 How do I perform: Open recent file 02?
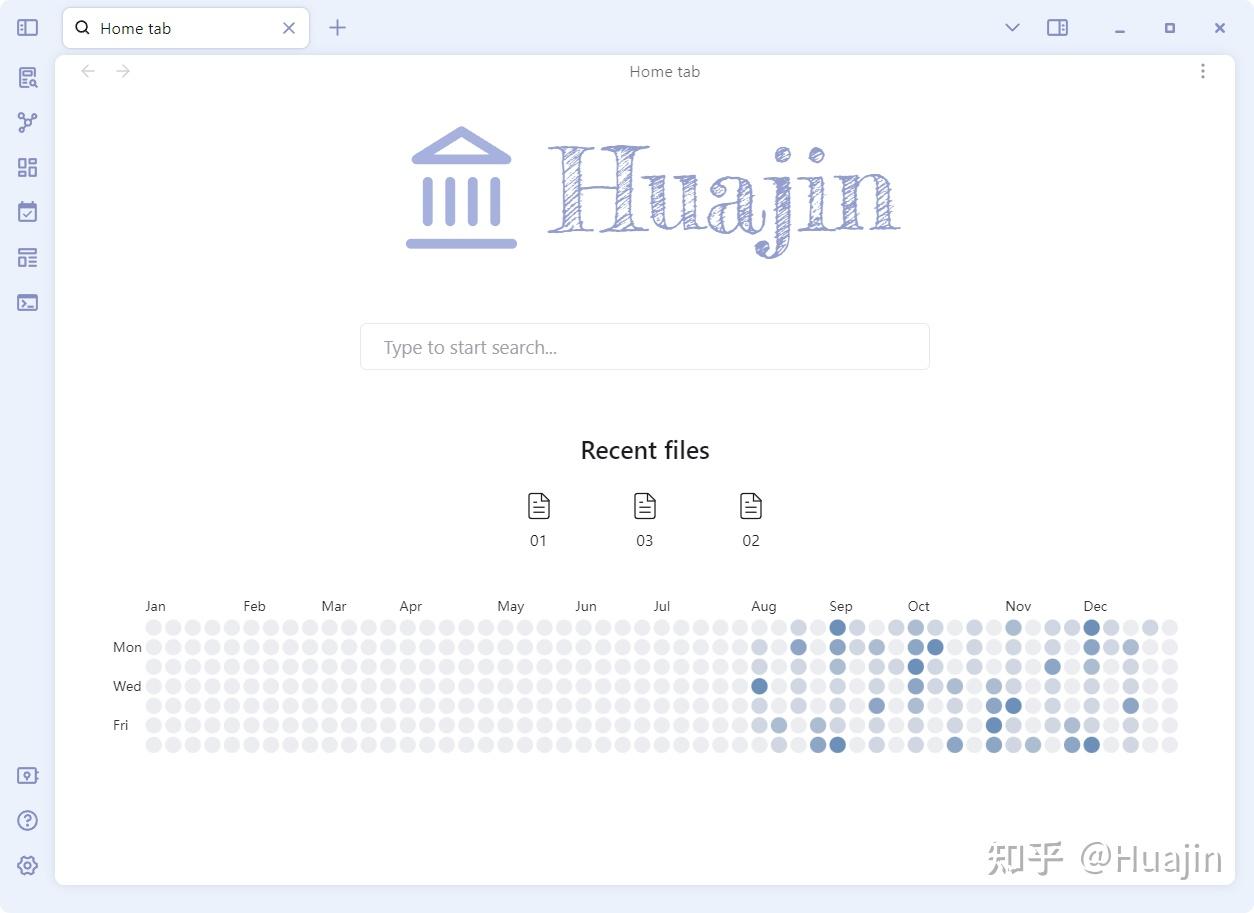pos(751,519)
